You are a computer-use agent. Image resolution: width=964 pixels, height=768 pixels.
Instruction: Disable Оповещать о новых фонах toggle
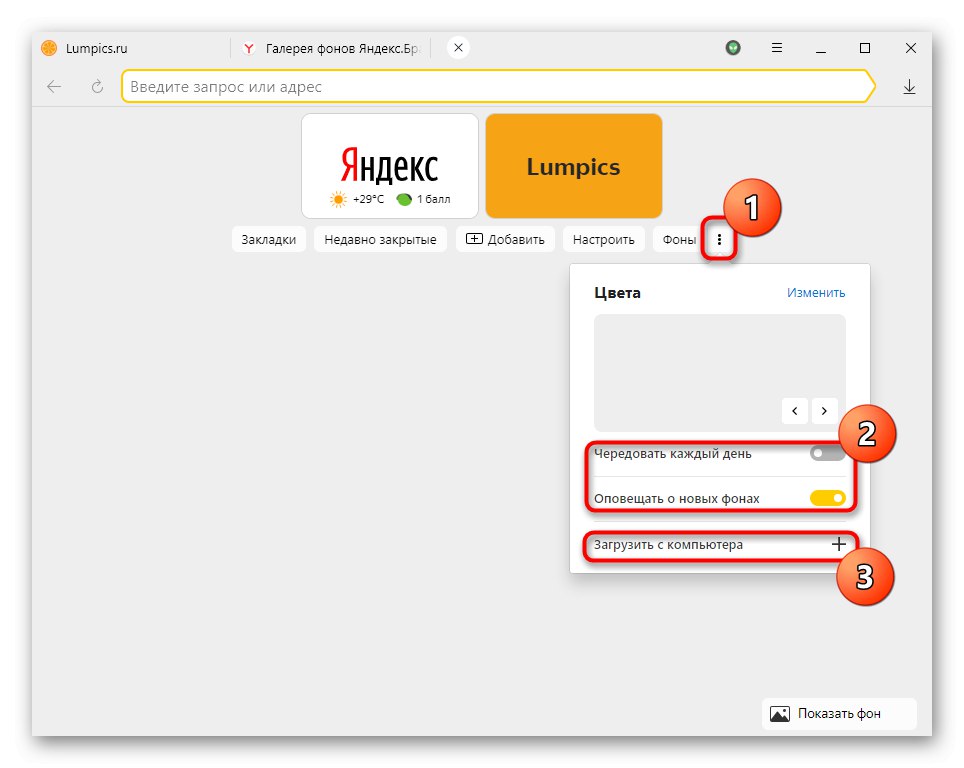pyautogui.click(x=828, y=498)
